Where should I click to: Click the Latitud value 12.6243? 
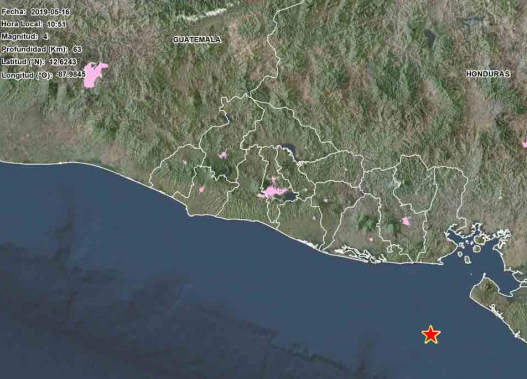(63, 62)
